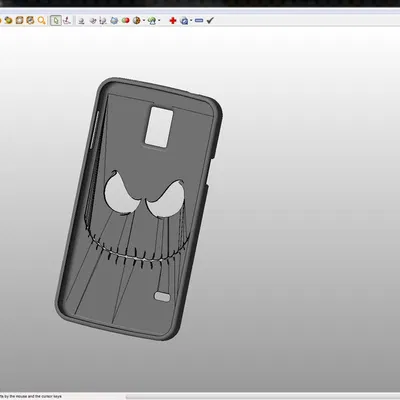Open dropdown arrow beside brown sphere icon

point(144,21)
